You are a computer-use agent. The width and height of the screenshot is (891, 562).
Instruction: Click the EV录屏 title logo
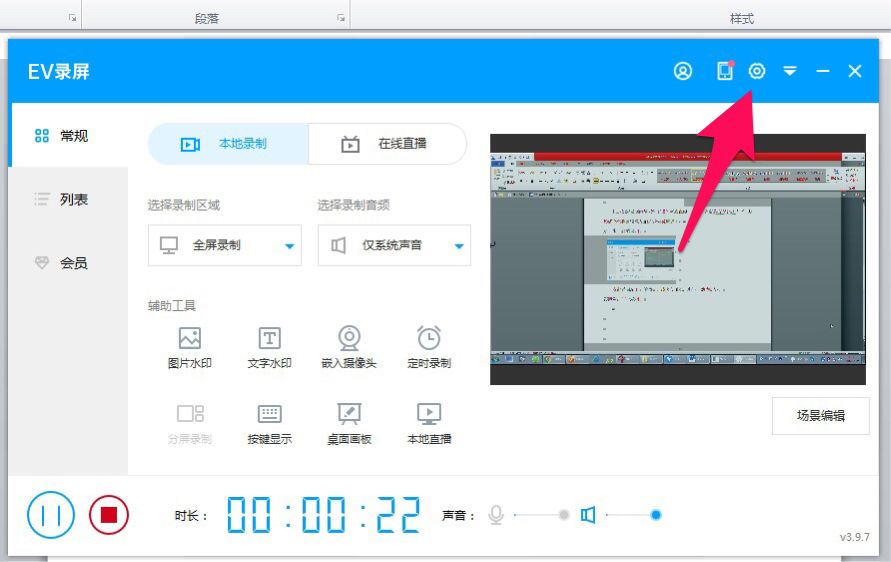[59, 72]
